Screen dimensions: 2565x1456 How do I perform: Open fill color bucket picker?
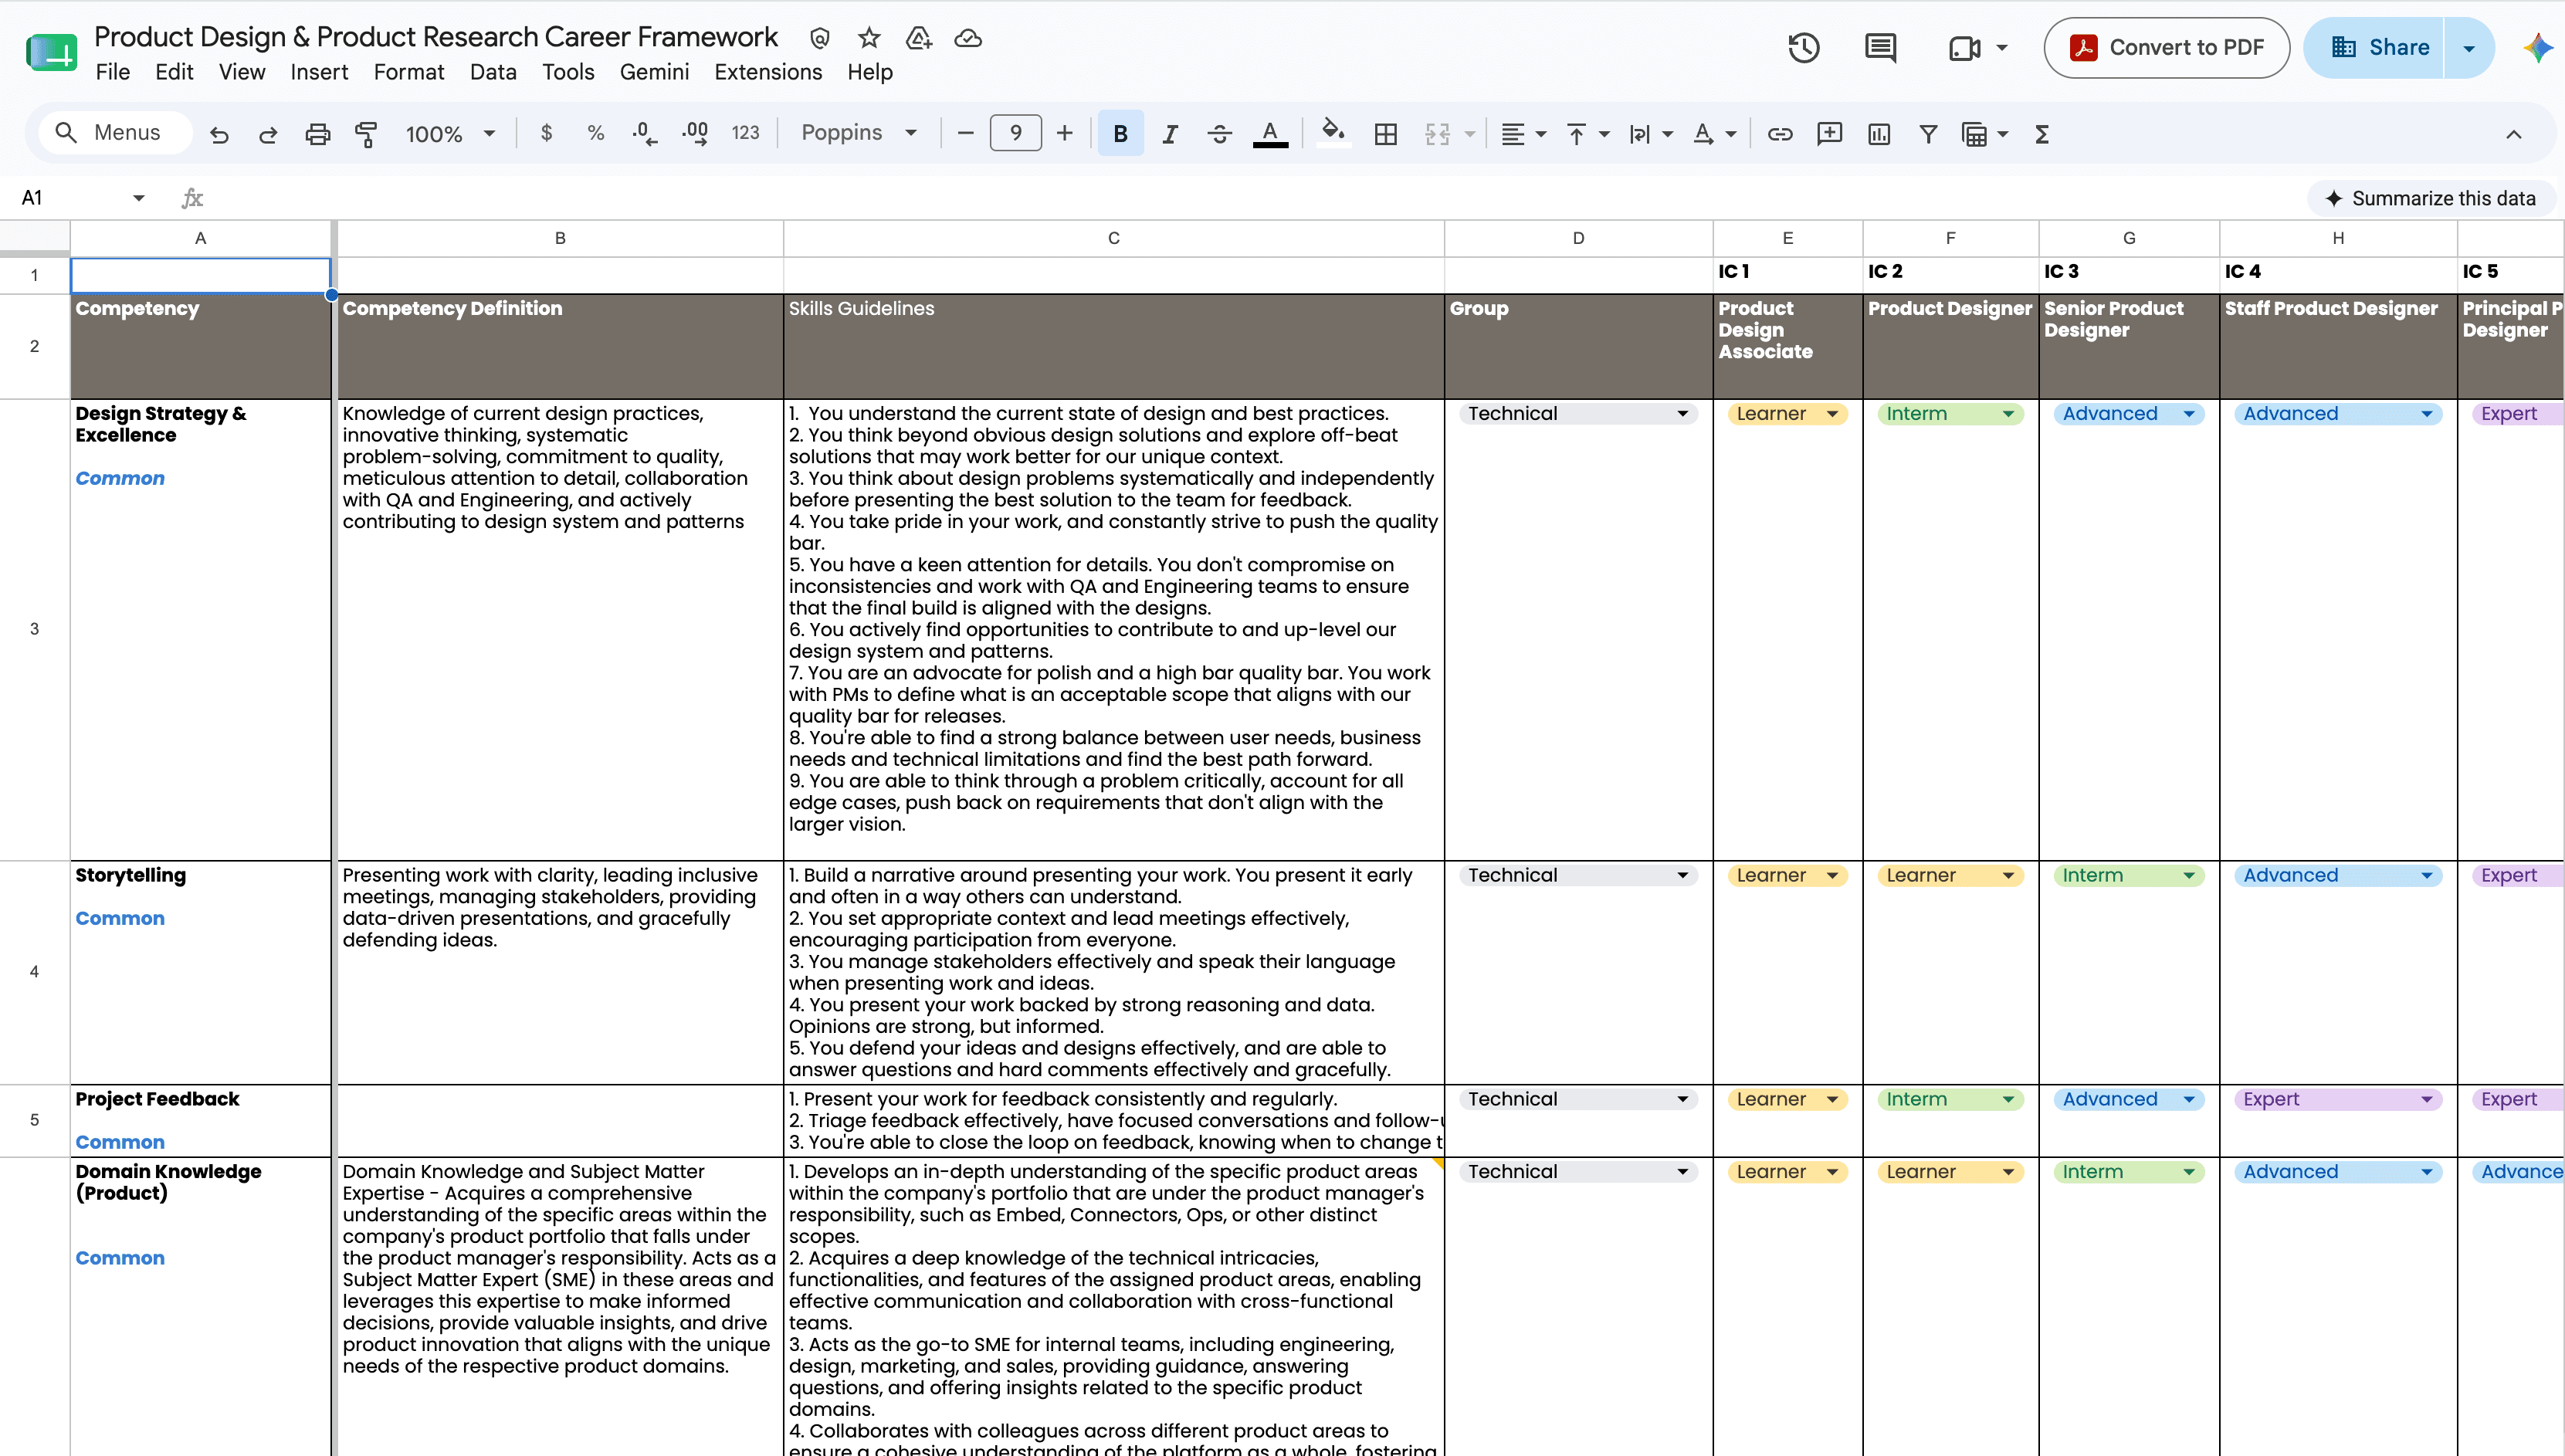(1333, 134)
